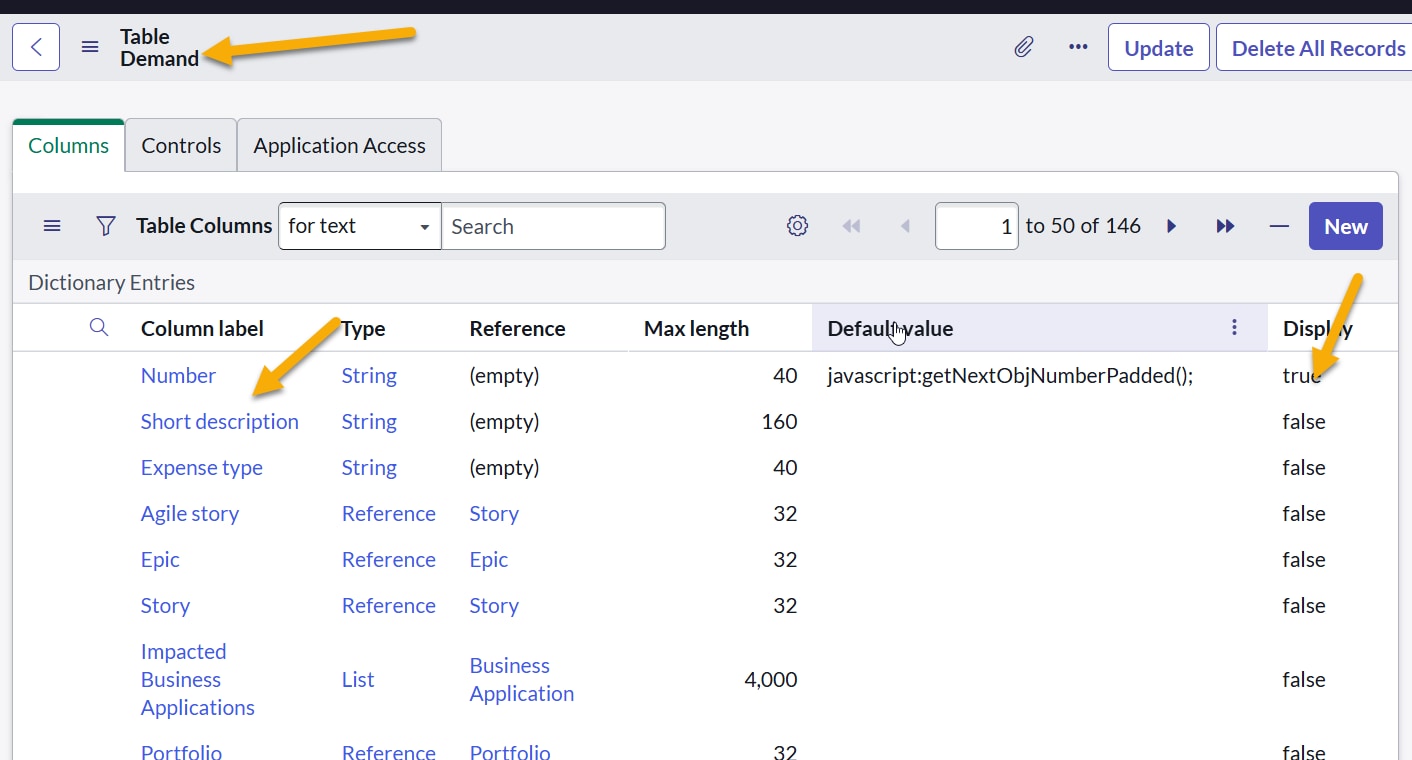
Task: Open the form context menu hamburger icon
Action: click(x=90, y=47)
